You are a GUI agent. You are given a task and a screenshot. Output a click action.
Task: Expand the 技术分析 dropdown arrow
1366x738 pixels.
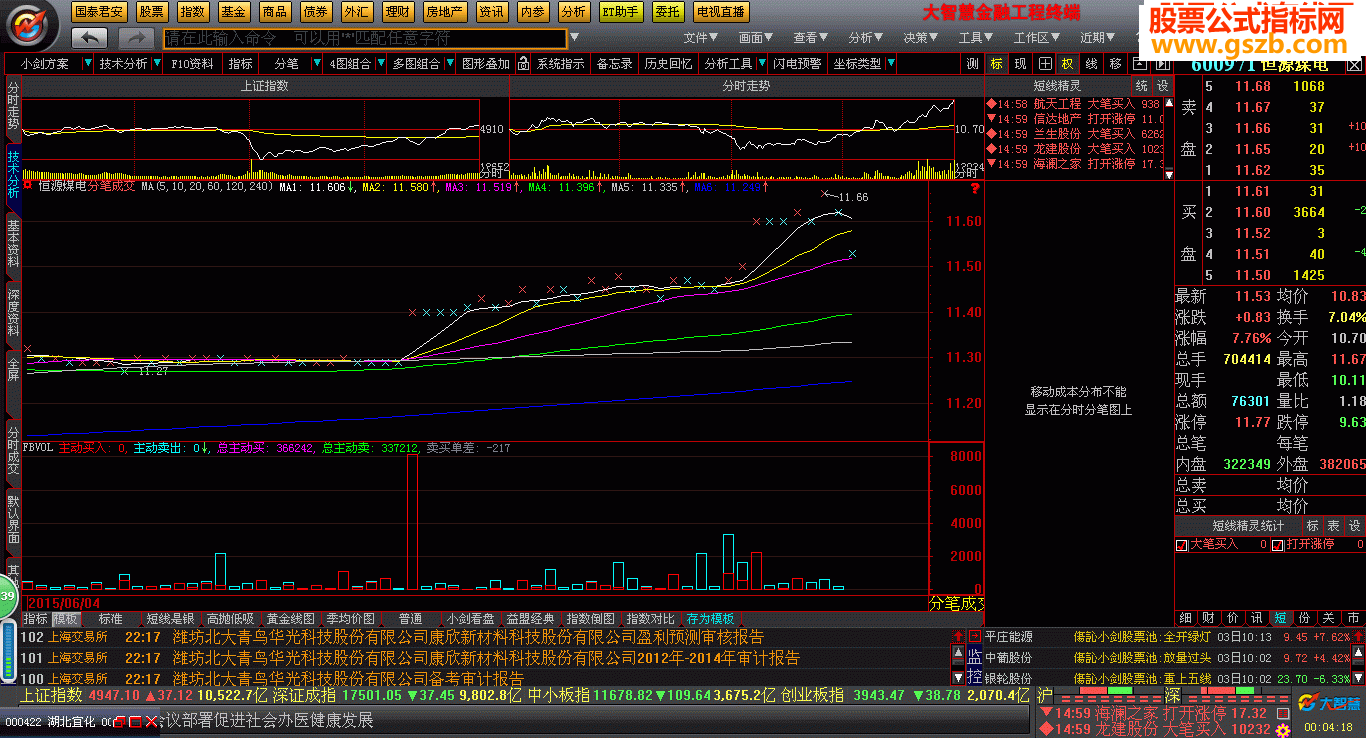156,64
